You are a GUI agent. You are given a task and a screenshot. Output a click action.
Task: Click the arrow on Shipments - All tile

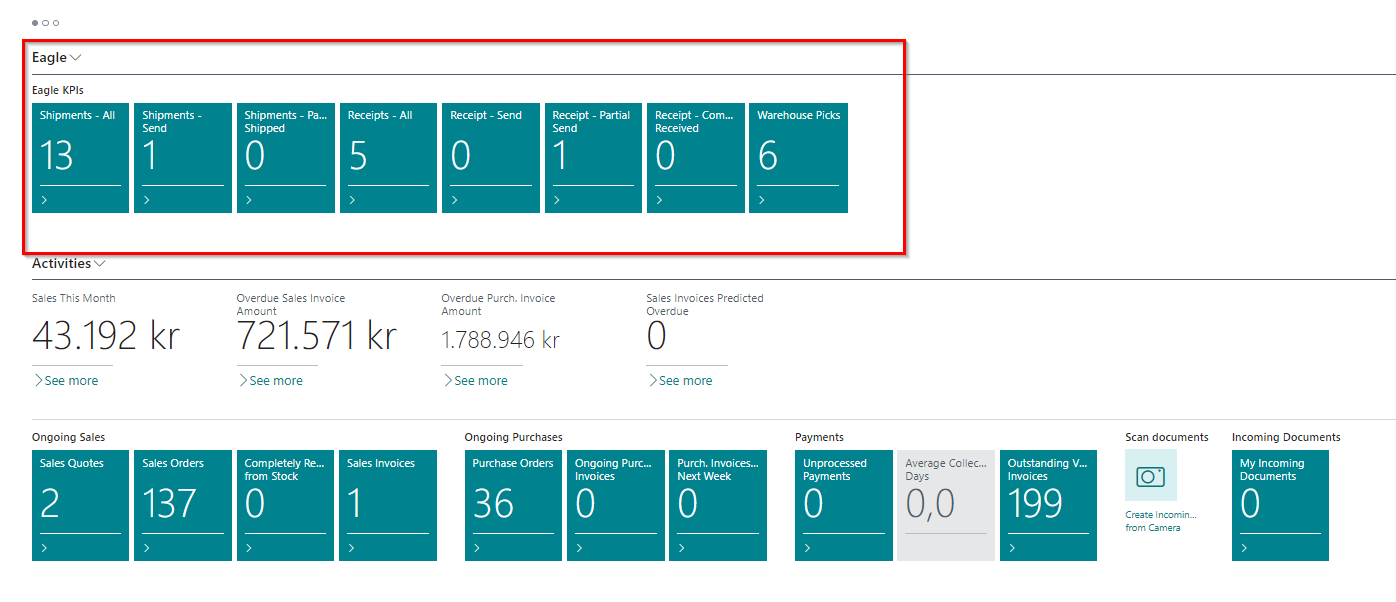coord(44,200)
